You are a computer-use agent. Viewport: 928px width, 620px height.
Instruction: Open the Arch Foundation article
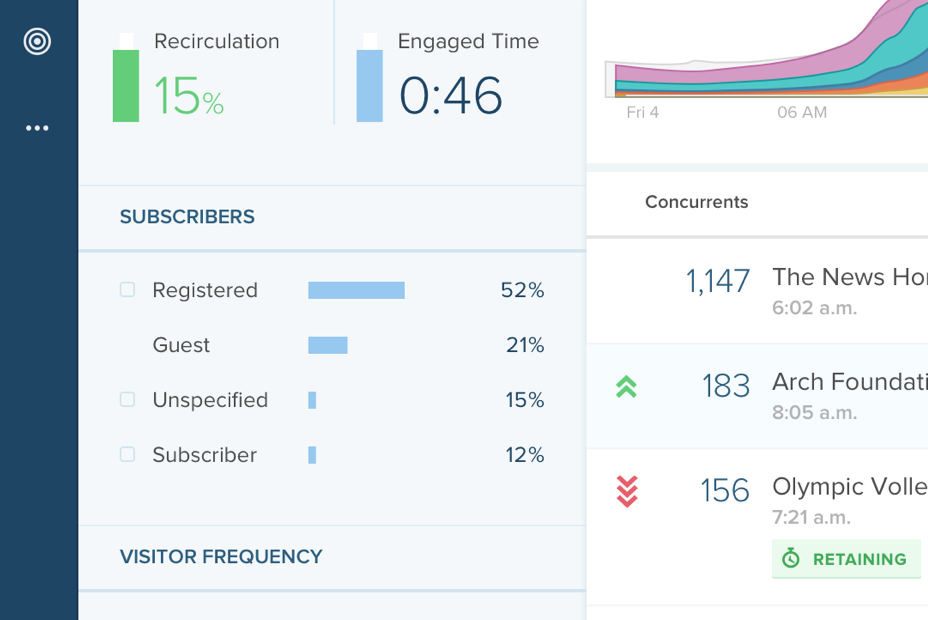point(849,382)
